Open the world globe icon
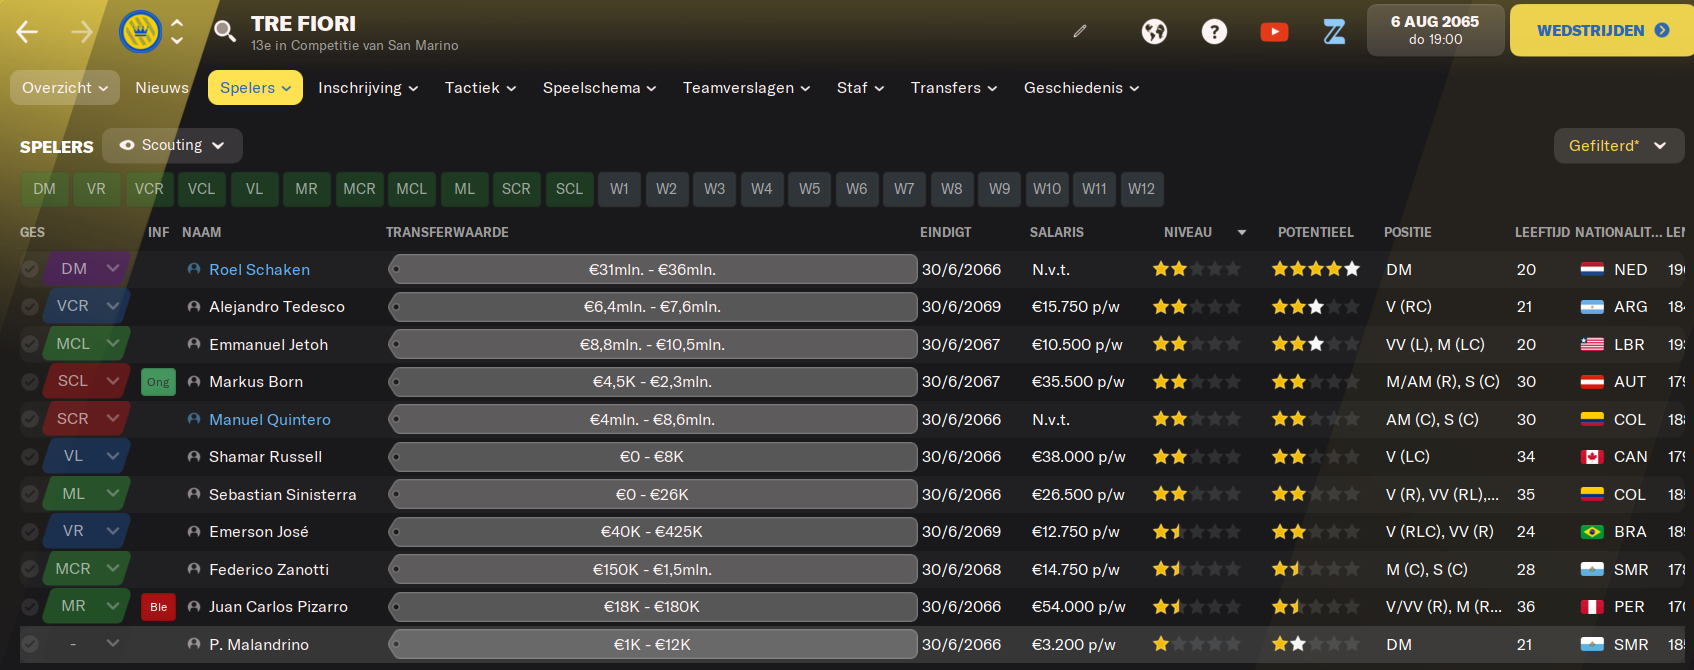Screen dimensions: 1694x670 click(1154, 32)
